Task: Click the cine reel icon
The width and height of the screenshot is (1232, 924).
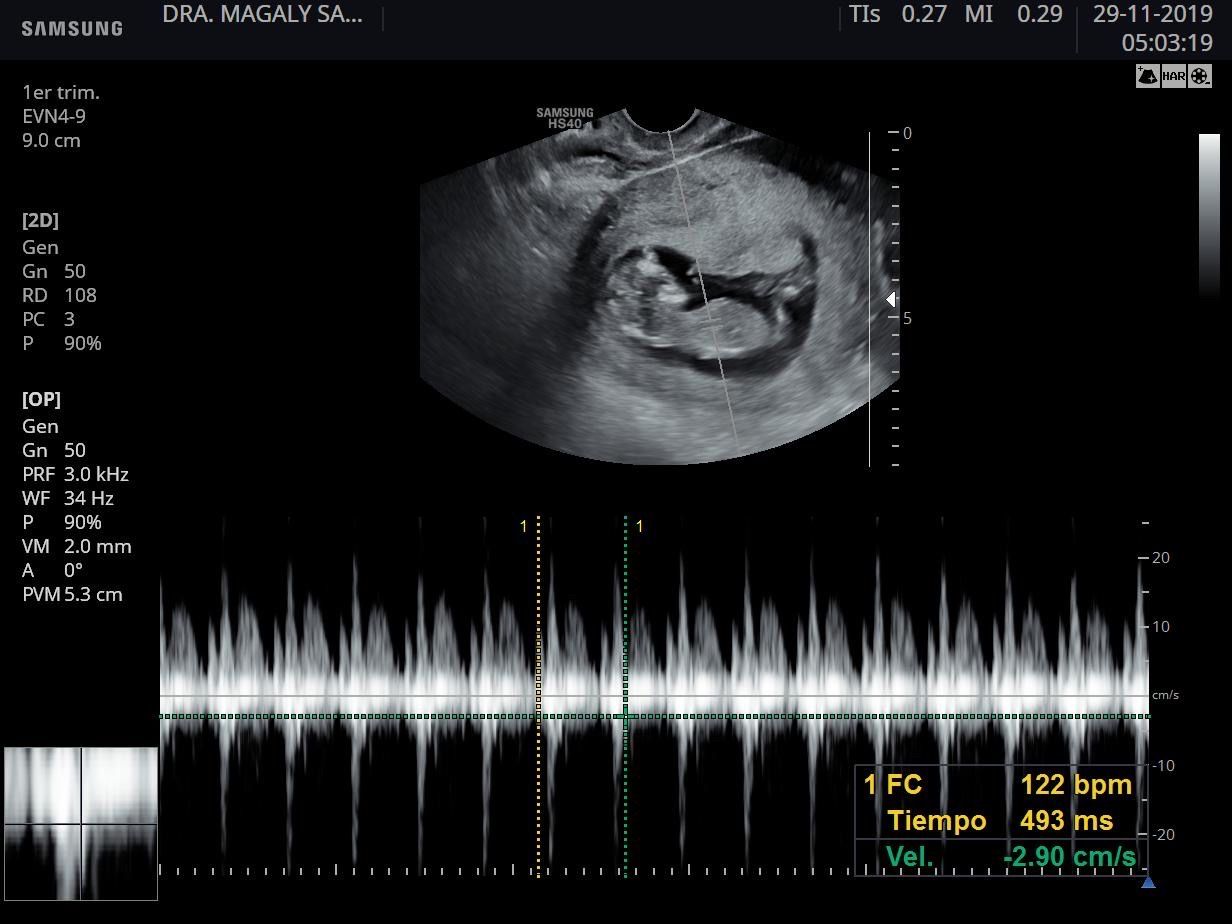Action: pos(1200,76)
